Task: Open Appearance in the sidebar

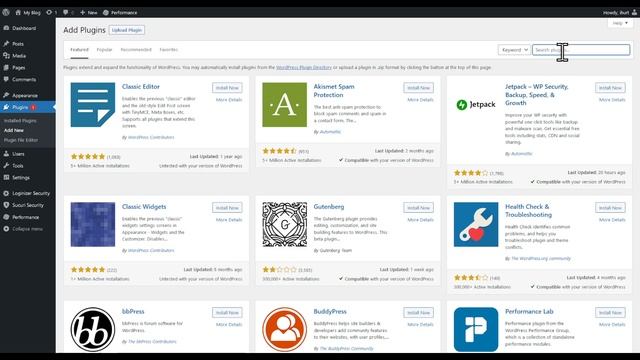Action: pos(25,95)
